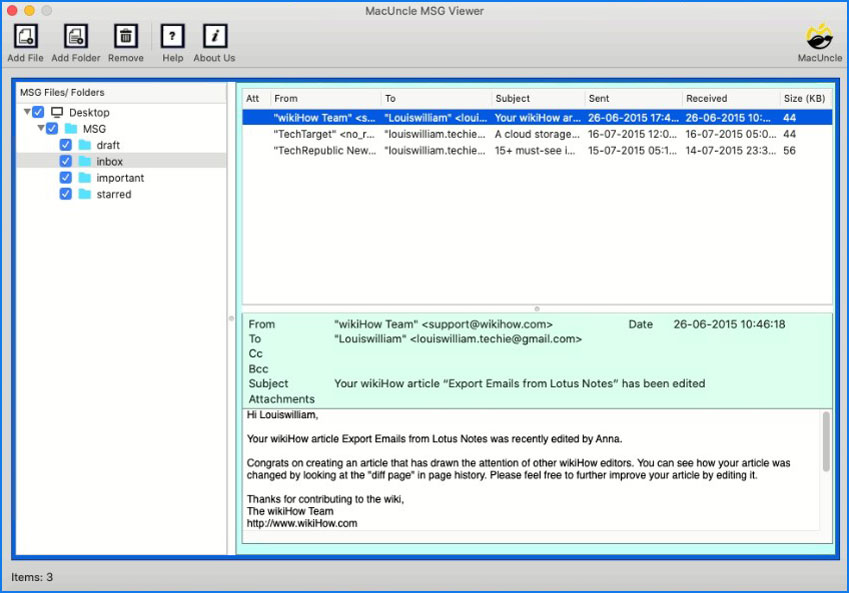Click the http://www.wikiHow.com link text
This screenshot has height=593, width=849.
(302, 523)
